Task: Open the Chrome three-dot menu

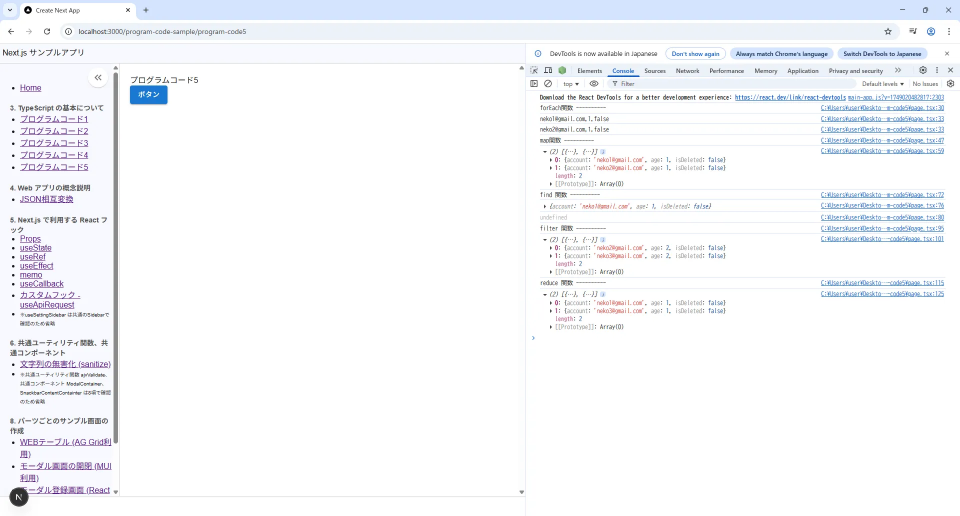Action: [949, 31]
